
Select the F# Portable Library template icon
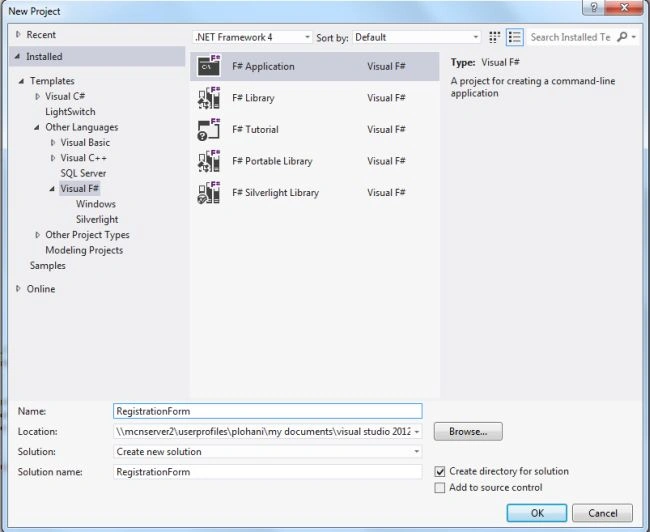209,161
